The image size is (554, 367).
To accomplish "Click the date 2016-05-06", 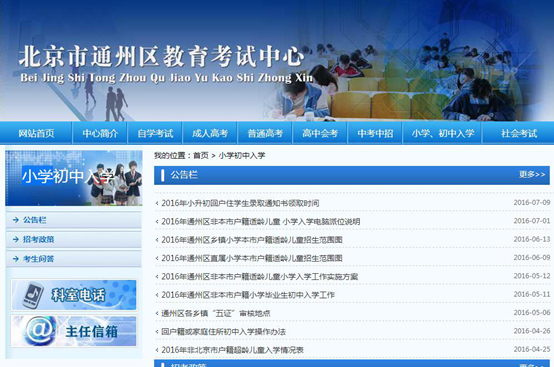I will point(532,313).
